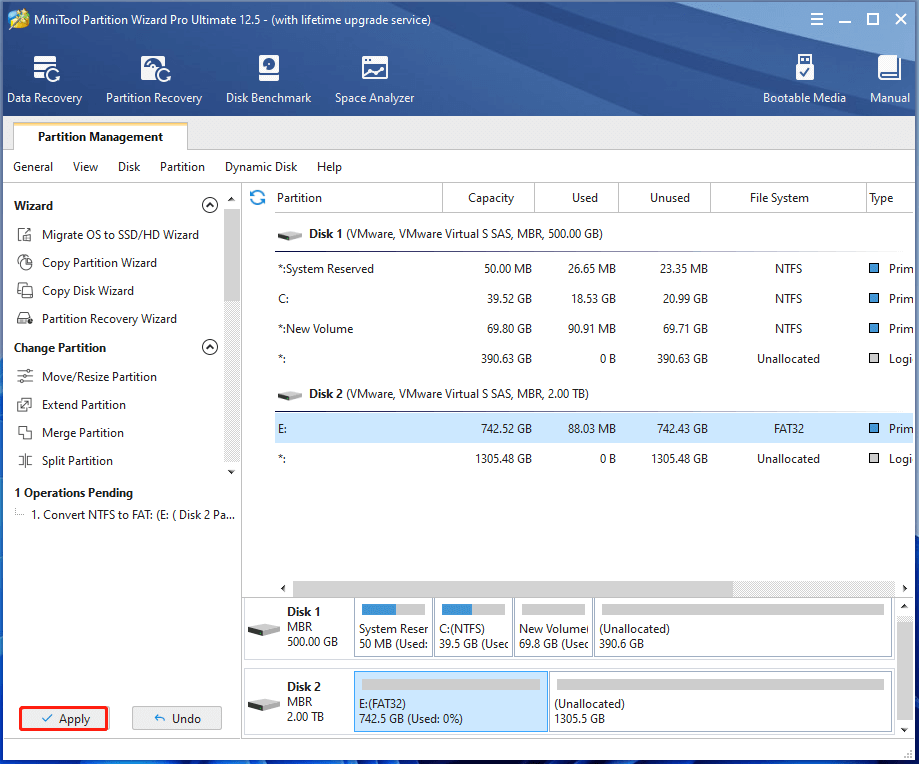
Task: Choose Merge Partition
Action: click(x=83, y=432)
